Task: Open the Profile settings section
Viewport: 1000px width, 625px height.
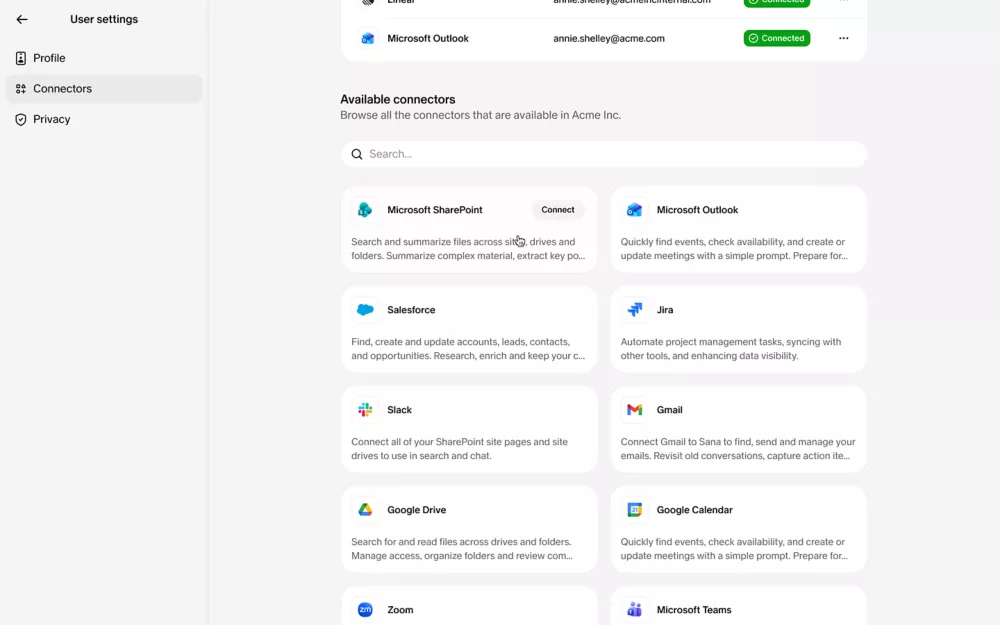Action: [x=104, y=58]
